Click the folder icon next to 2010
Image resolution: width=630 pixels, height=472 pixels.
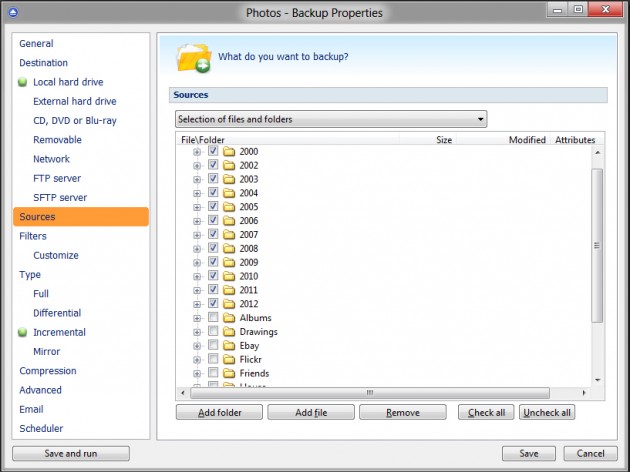228,276
